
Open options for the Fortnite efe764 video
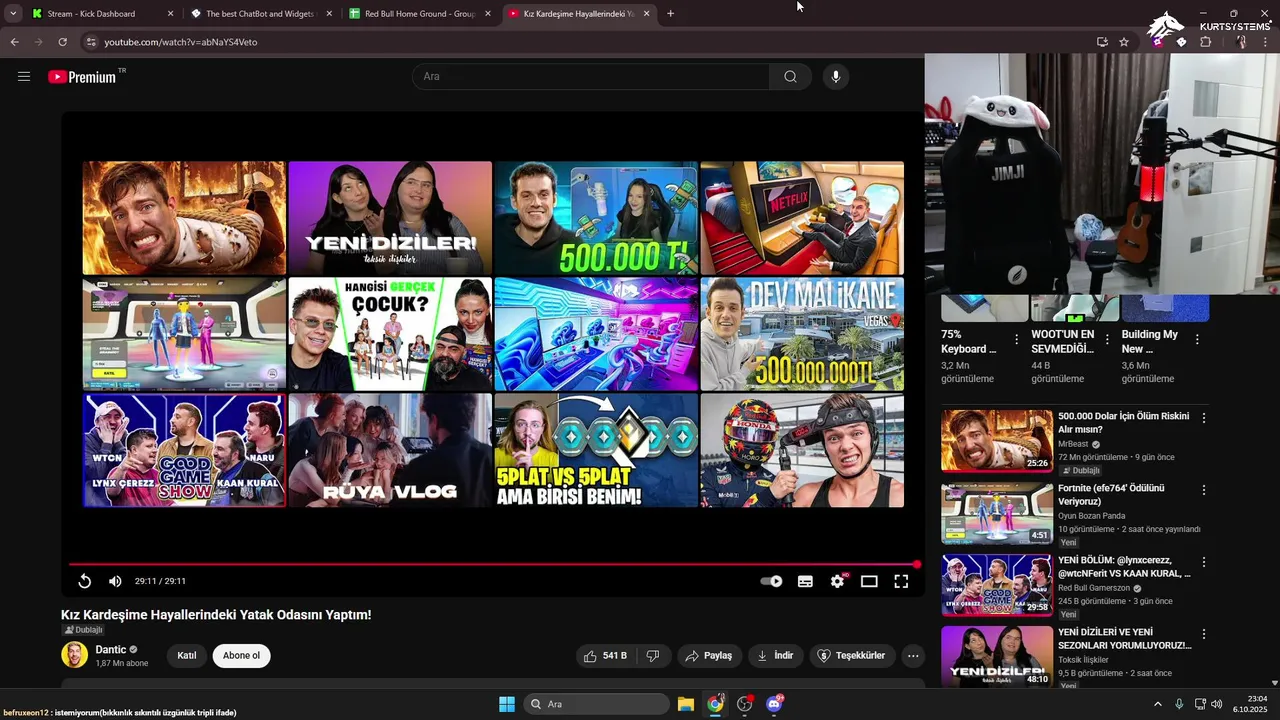pyautogui.click(x=1204, y=490)
